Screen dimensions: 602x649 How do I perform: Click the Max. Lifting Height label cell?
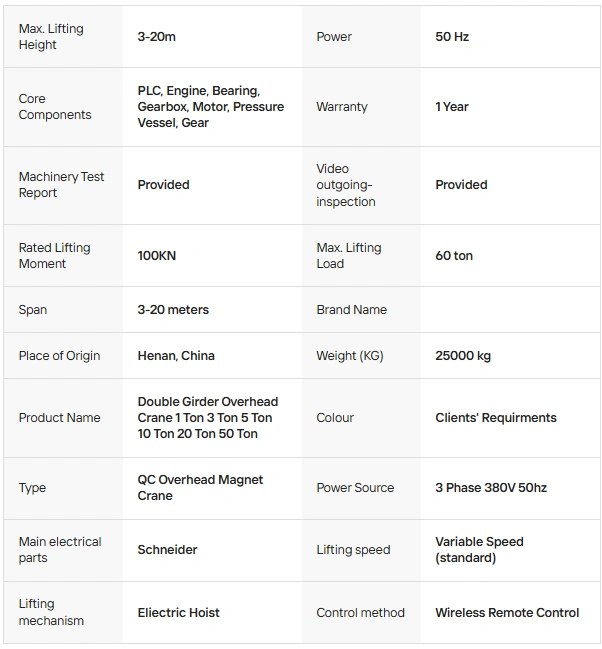(x=51, y=37)
